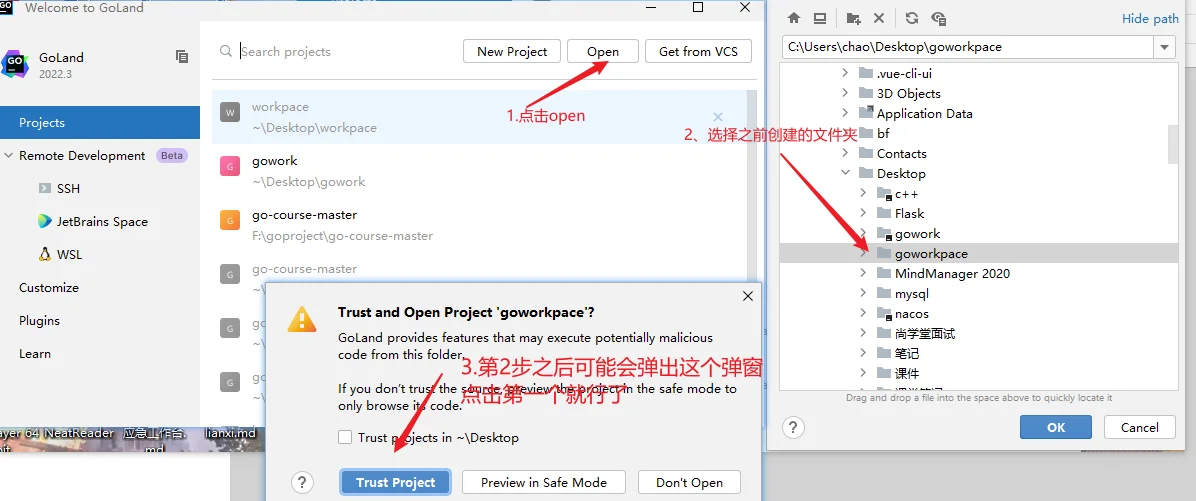Choose Preview in Safe Mode
The image size is (1196, 501).
point(544,482)
